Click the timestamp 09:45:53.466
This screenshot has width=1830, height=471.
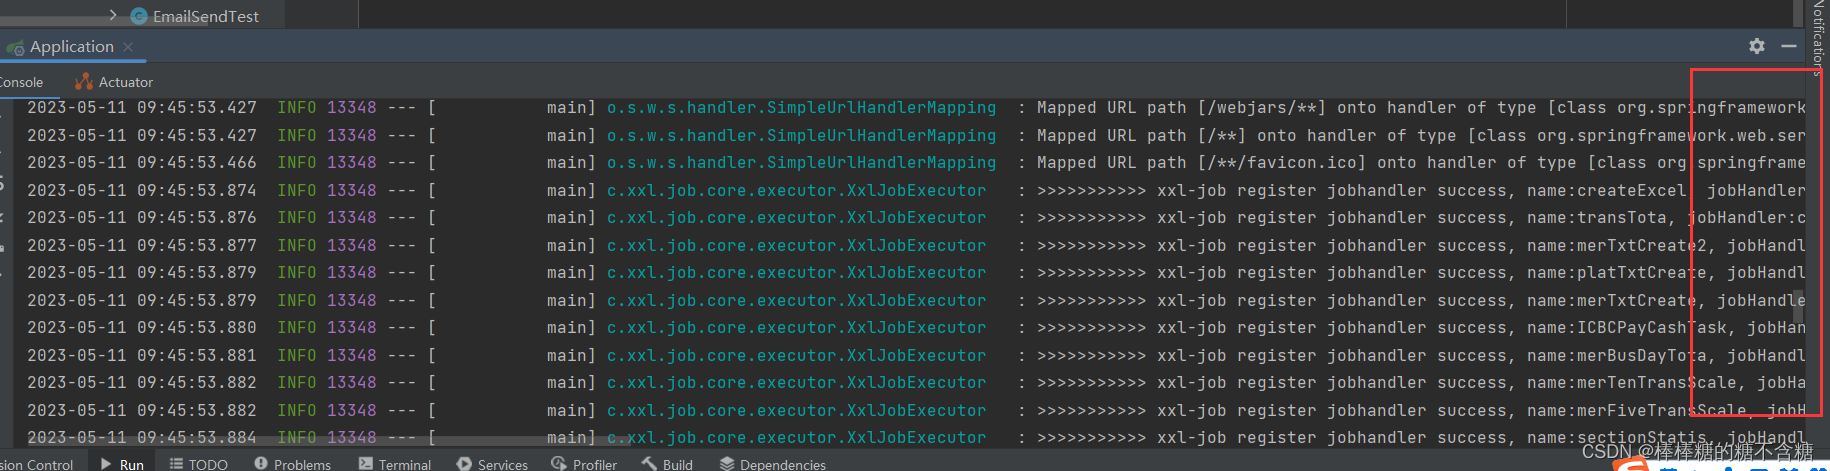[x=196, y=162]
